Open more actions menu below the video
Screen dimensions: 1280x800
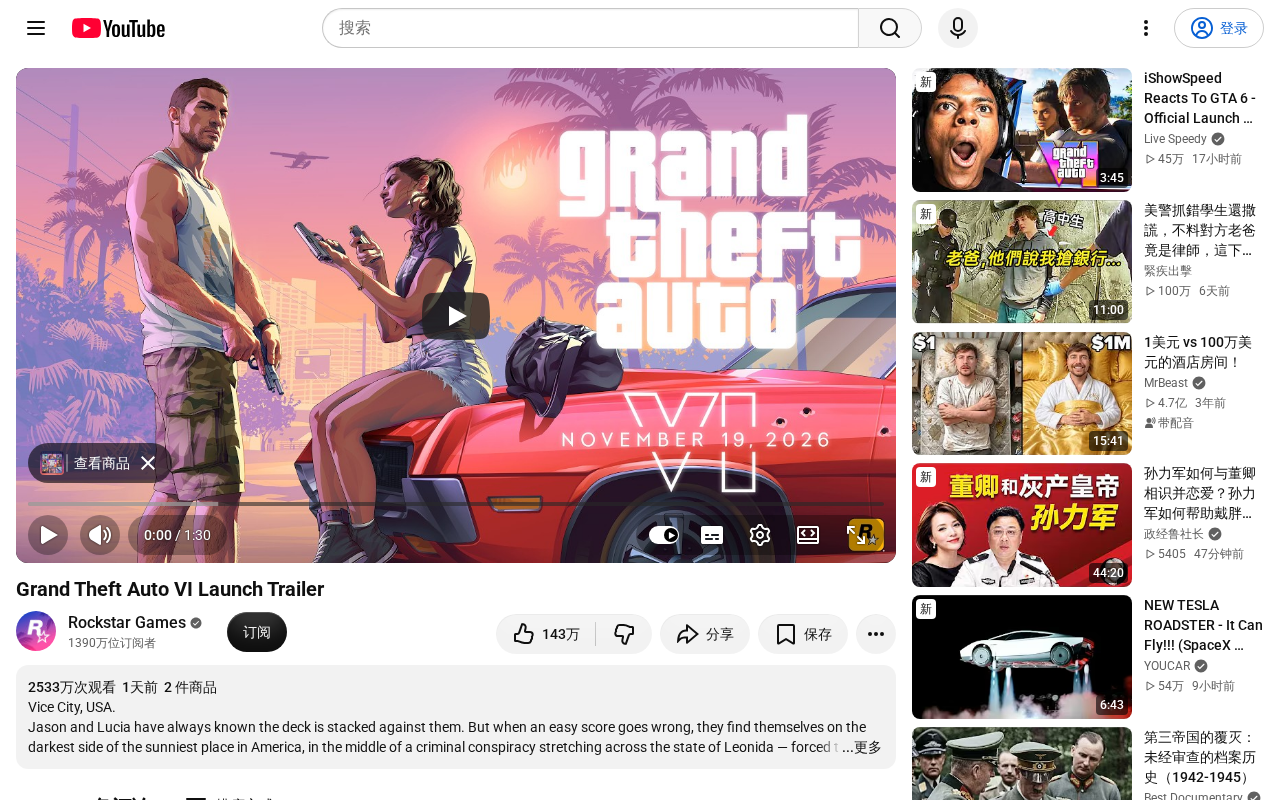876,634
